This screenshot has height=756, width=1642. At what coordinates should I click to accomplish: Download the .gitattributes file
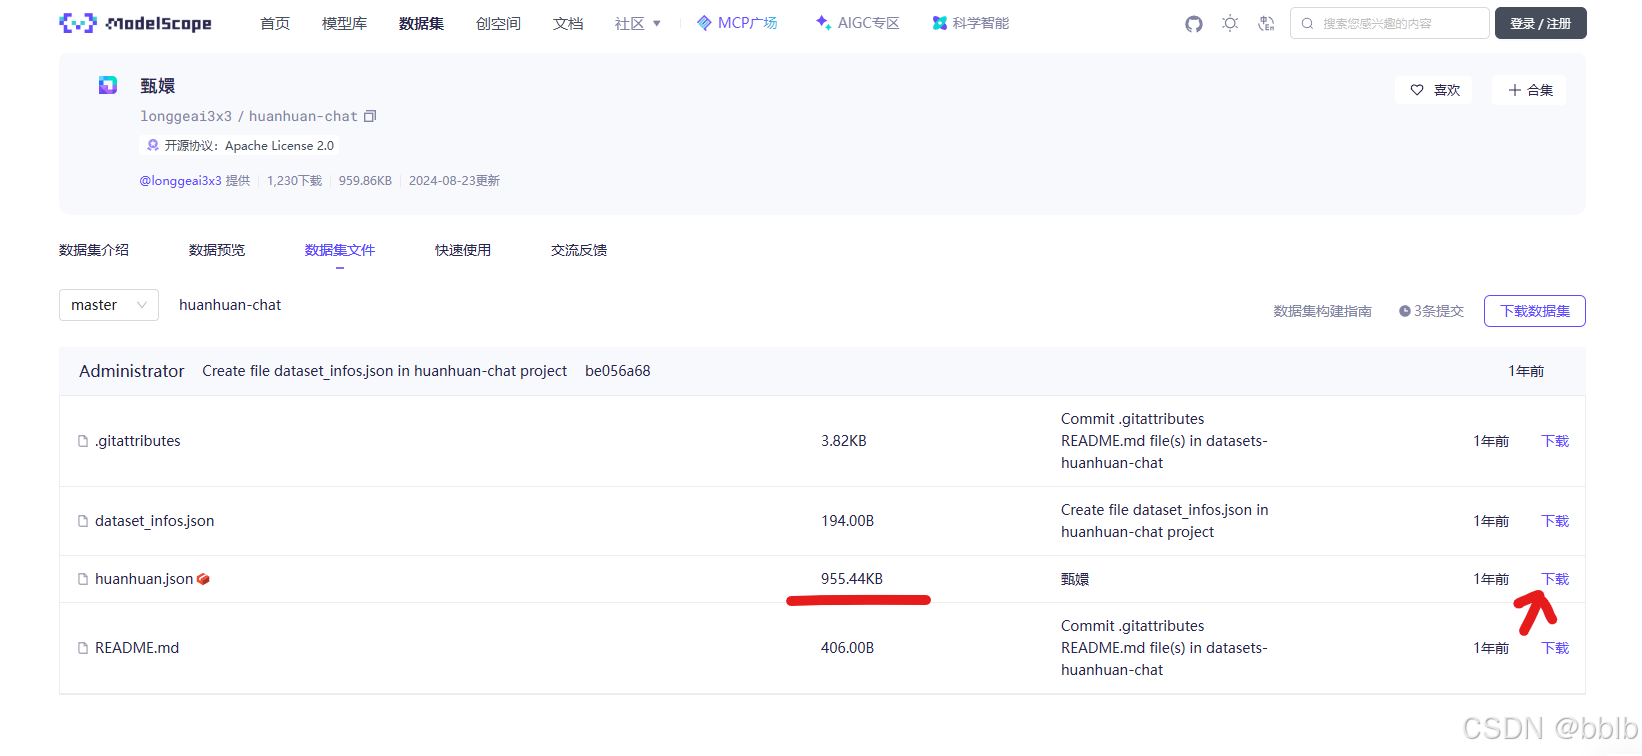point(1555,441)
